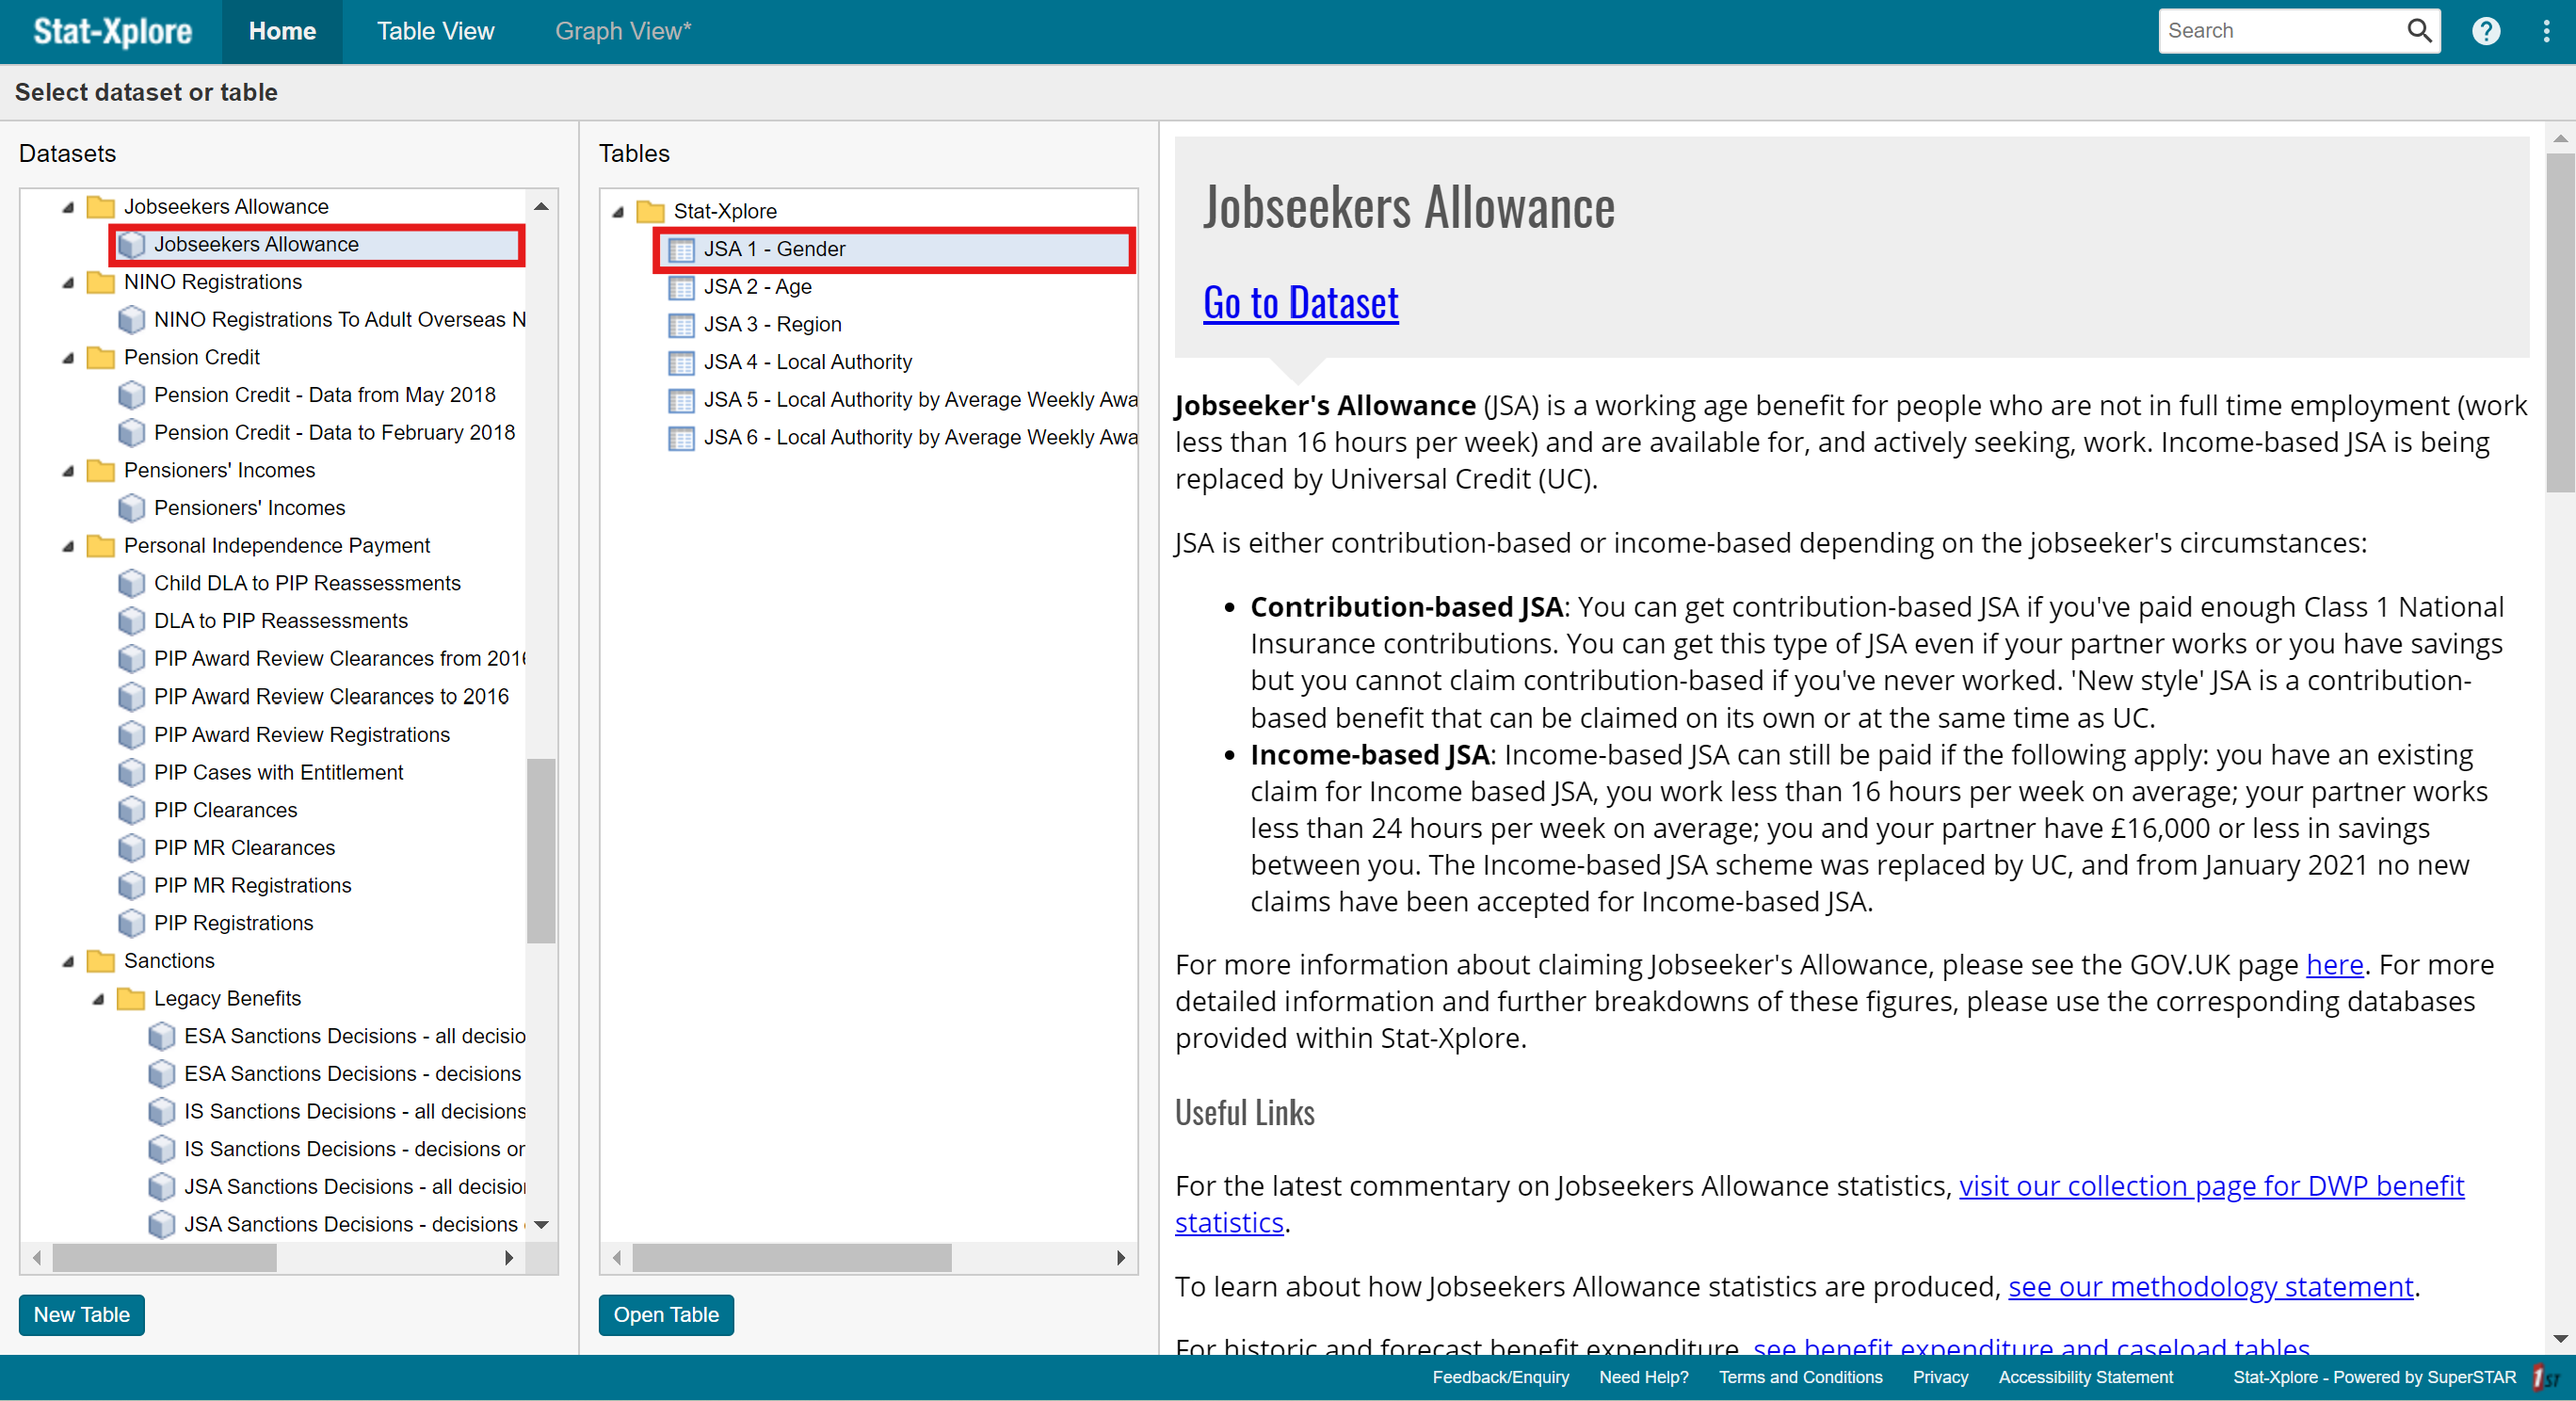Click the JSA 4 - Local Authority table icon
This screenshot has width=2576, height=1401.
click(682, 363)
